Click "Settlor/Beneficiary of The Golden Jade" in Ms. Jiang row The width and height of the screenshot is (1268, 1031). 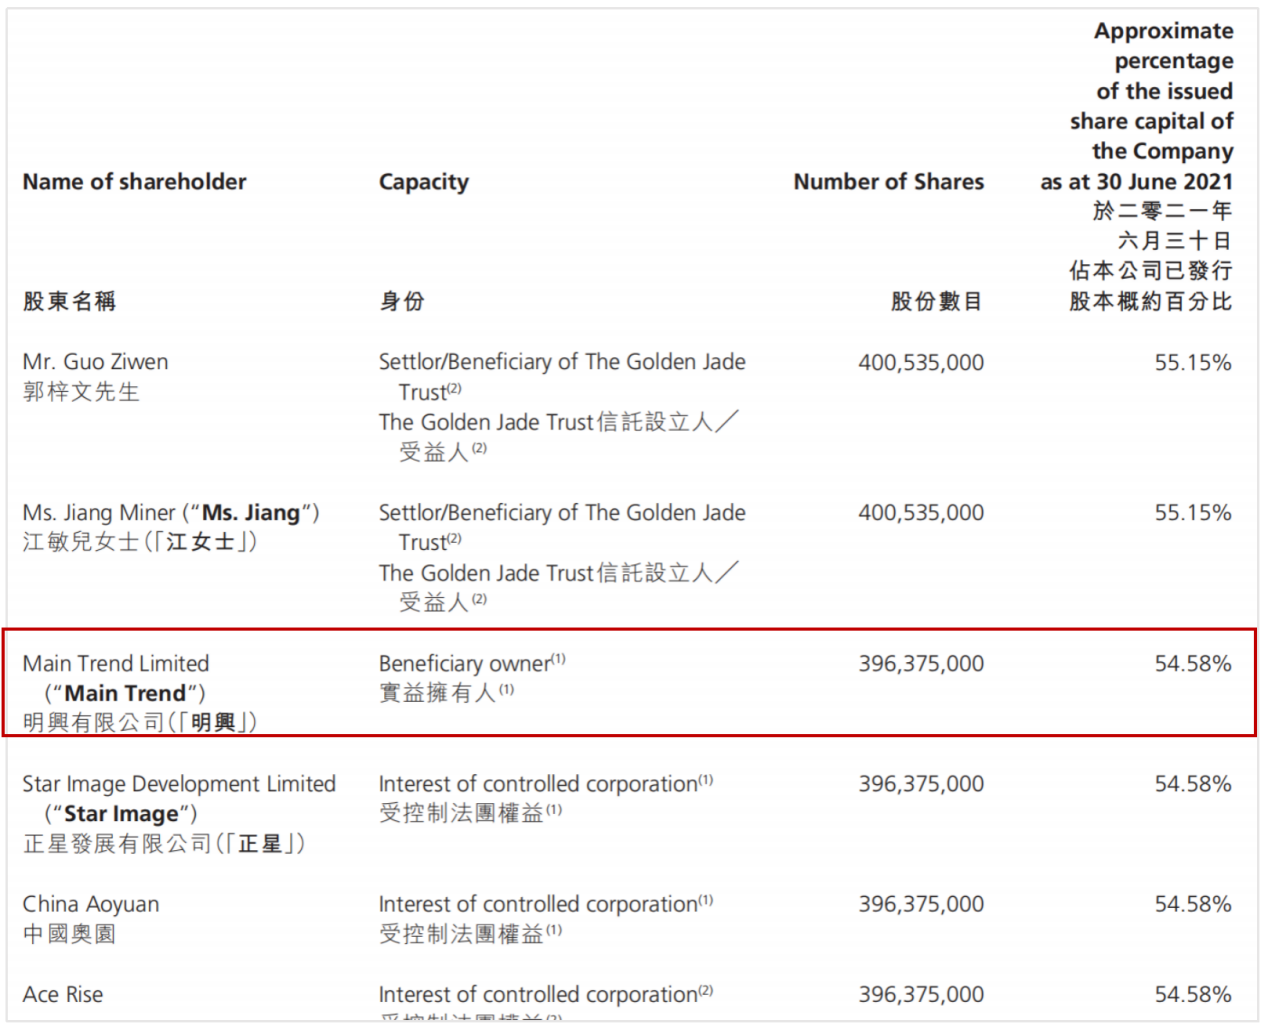(562, 512)
